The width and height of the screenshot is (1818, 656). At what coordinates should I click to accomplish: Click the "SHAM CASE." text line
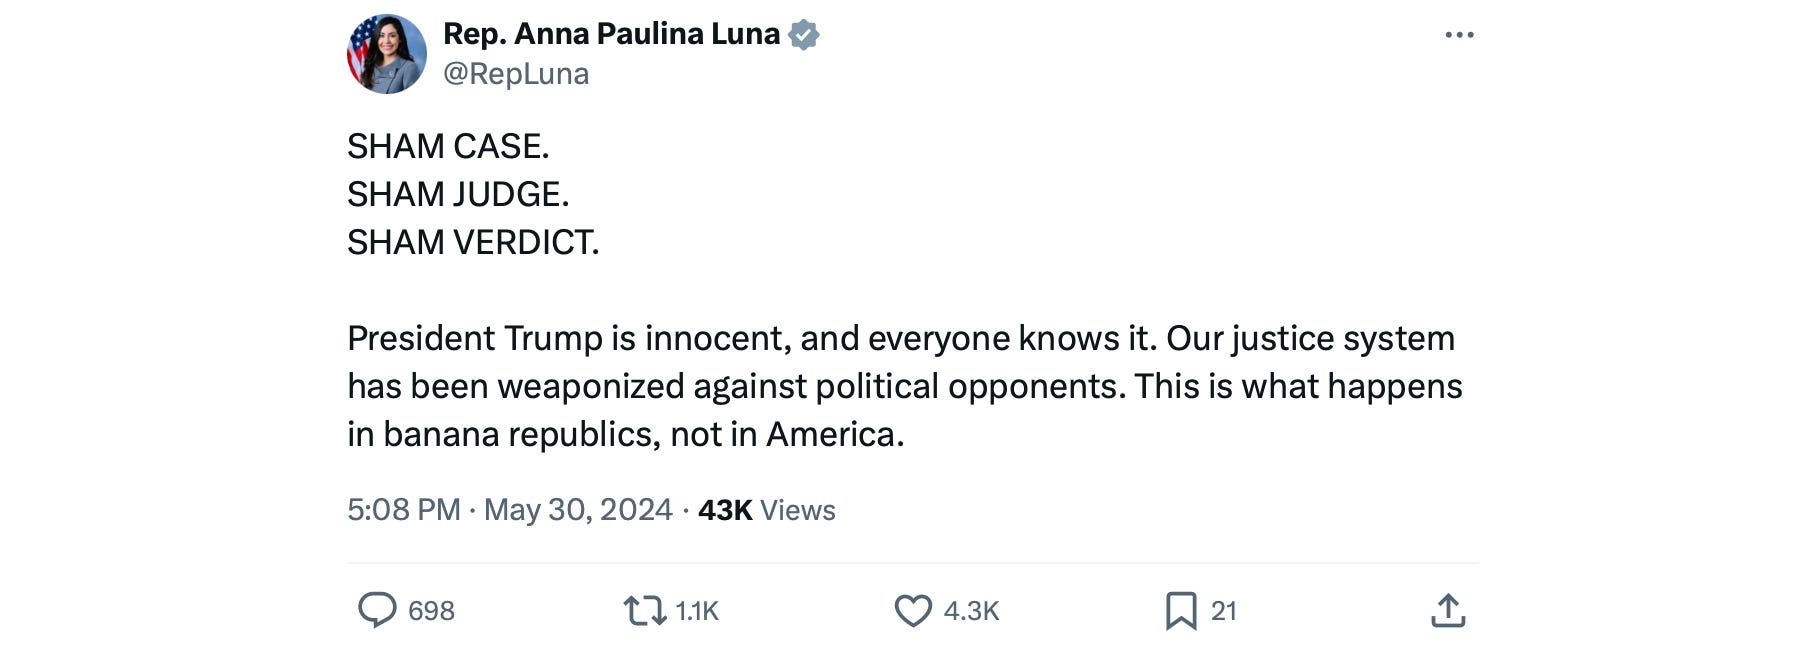448,147
